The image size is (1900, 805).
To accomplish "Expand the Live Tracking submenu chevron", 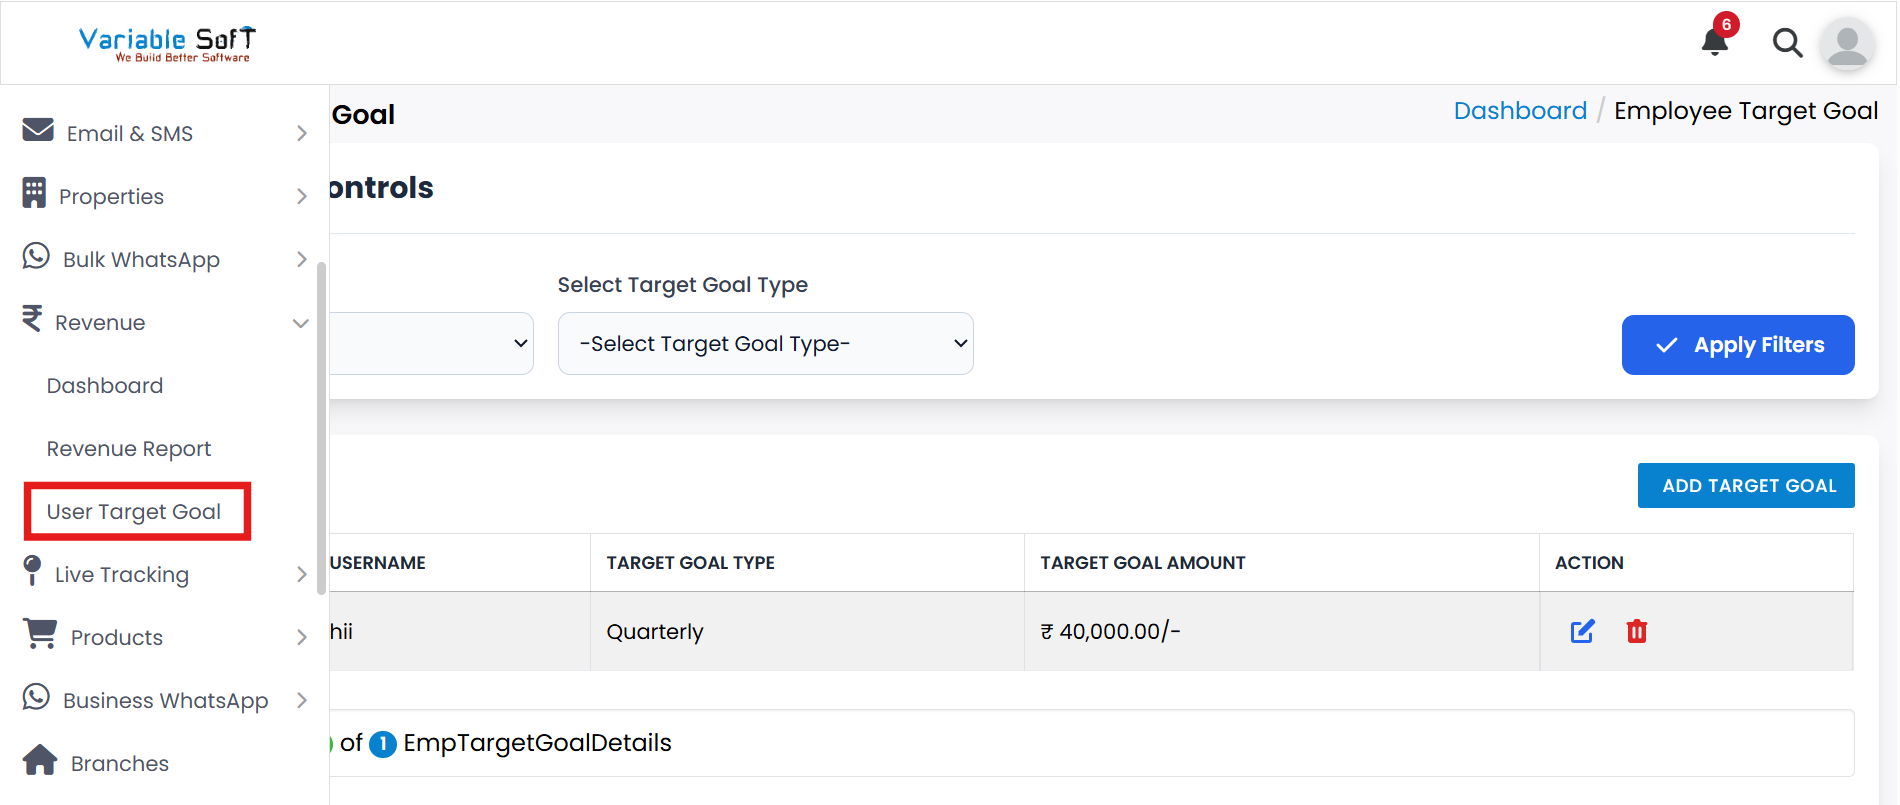I will tap(301, 575).
